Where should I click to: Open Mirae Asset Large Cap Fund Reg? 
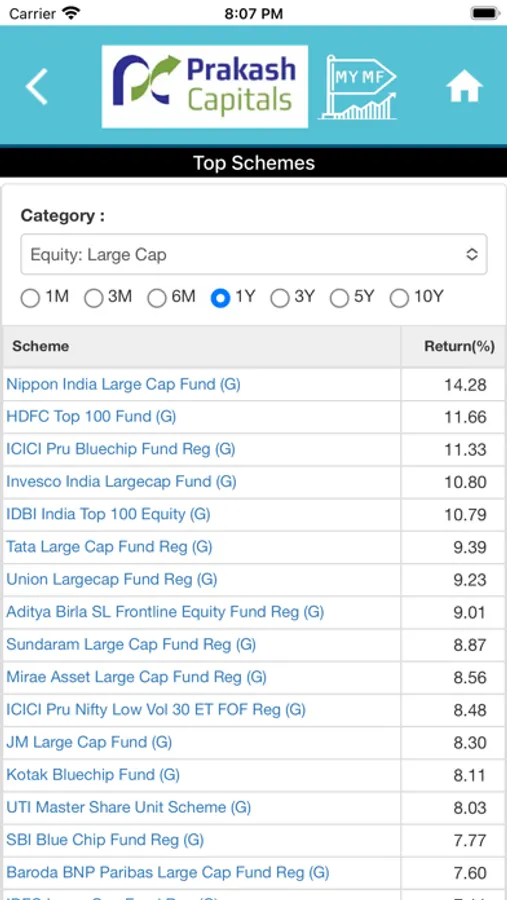[137, 677]
